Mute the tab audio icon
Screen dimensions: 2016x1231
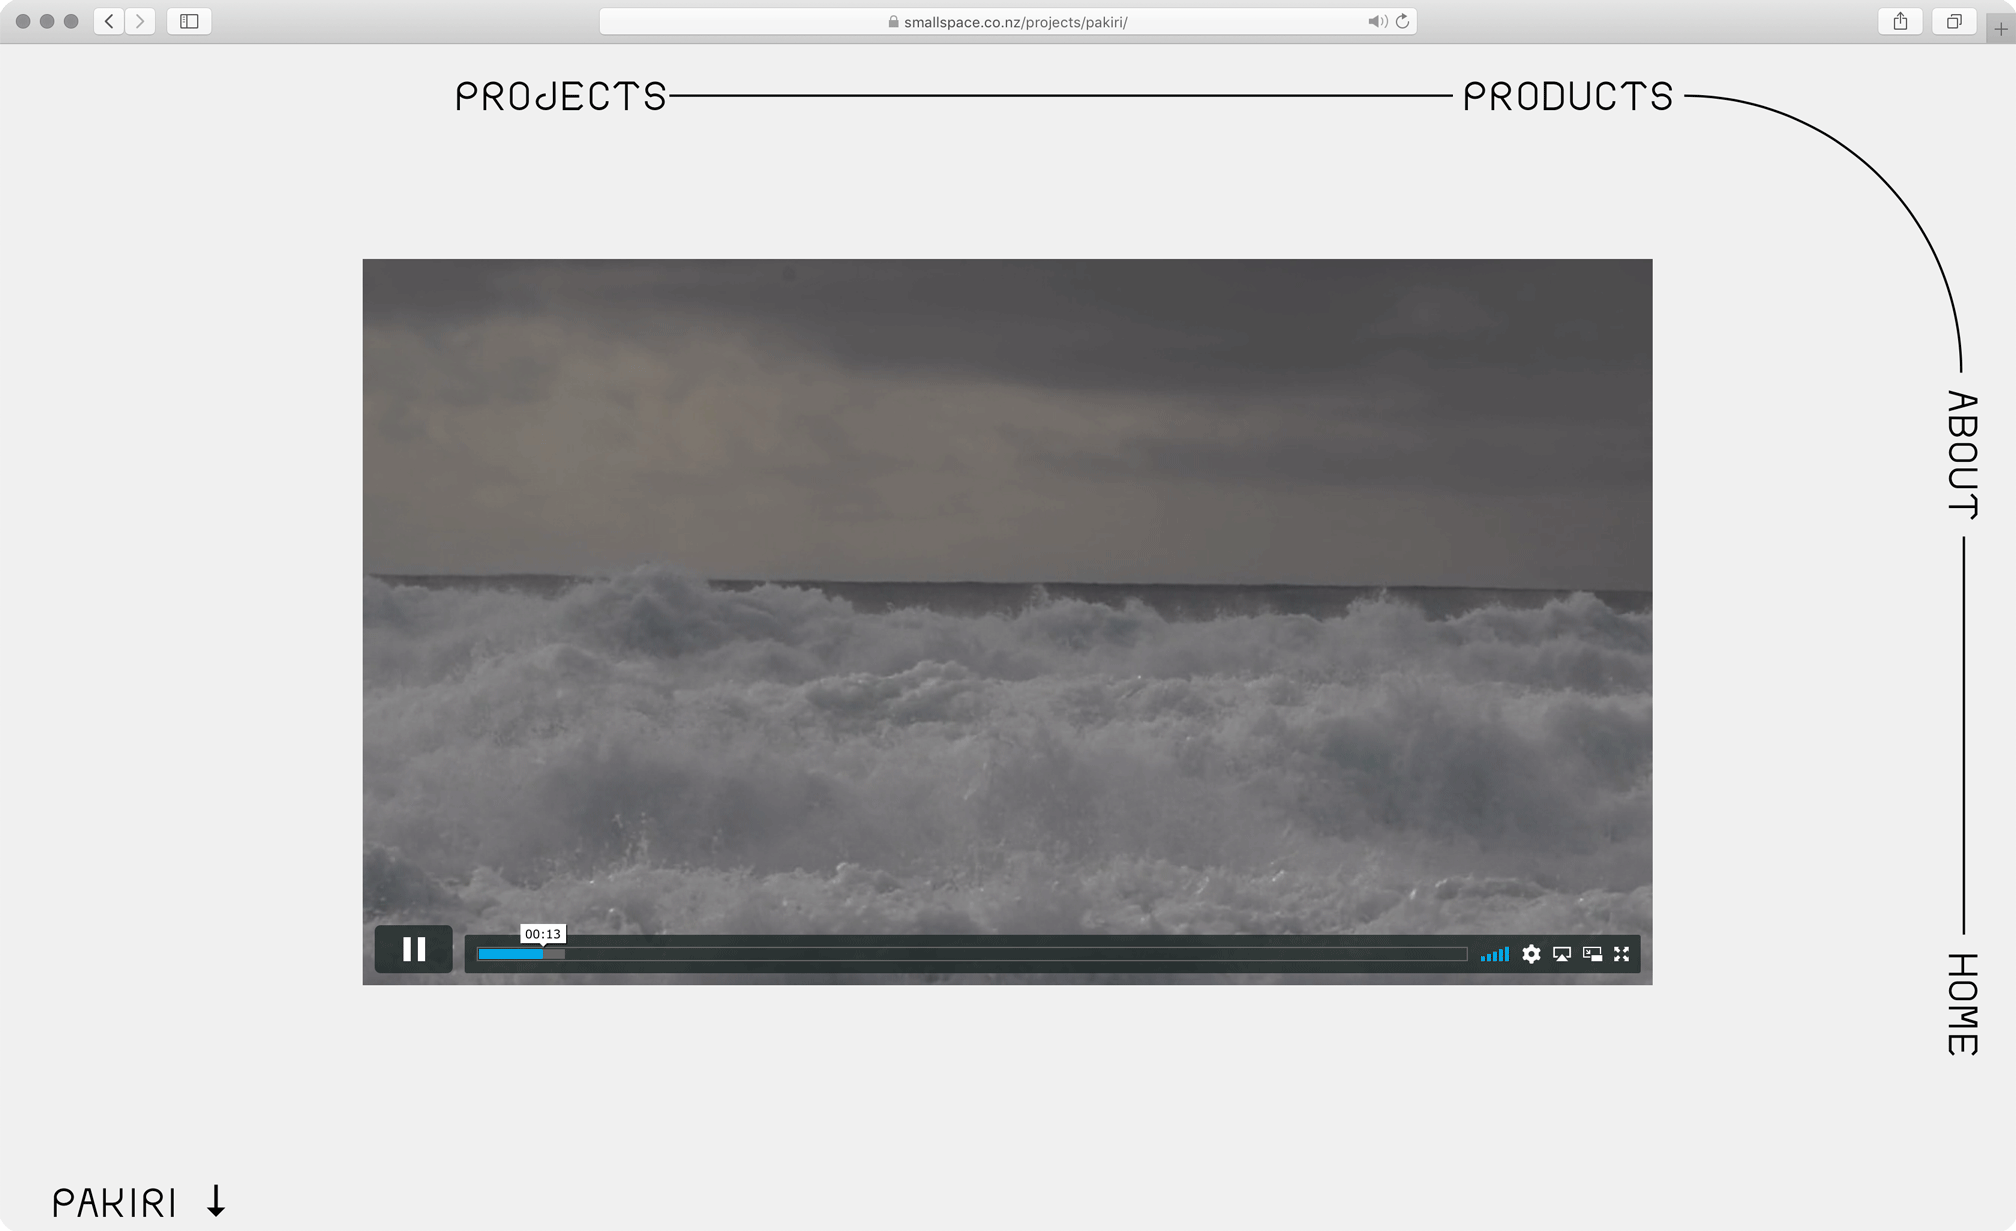pos(1377,21)
